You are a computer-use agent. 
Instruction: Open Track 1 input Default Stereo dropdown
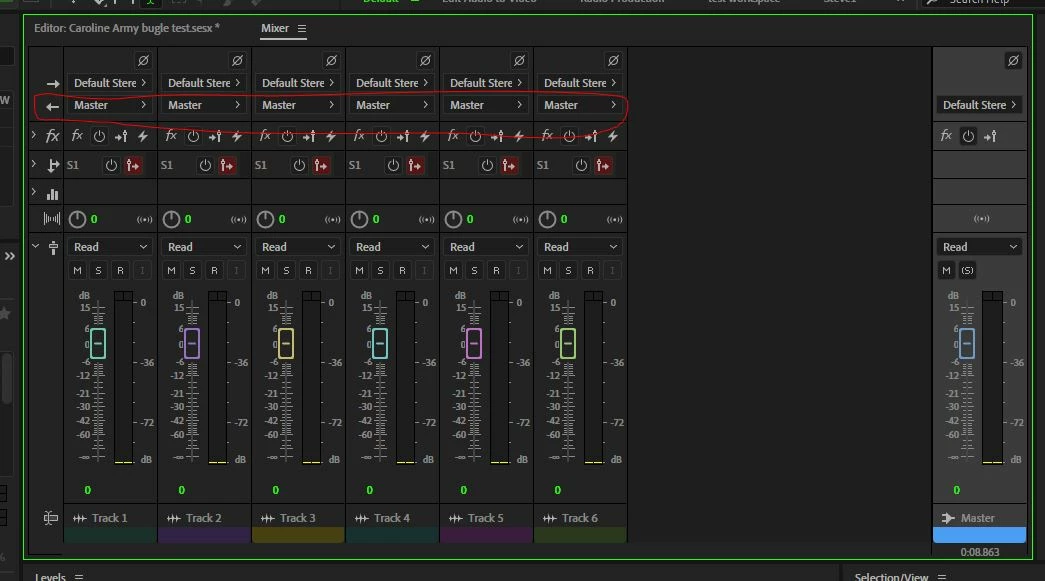[x=110, y=83]
